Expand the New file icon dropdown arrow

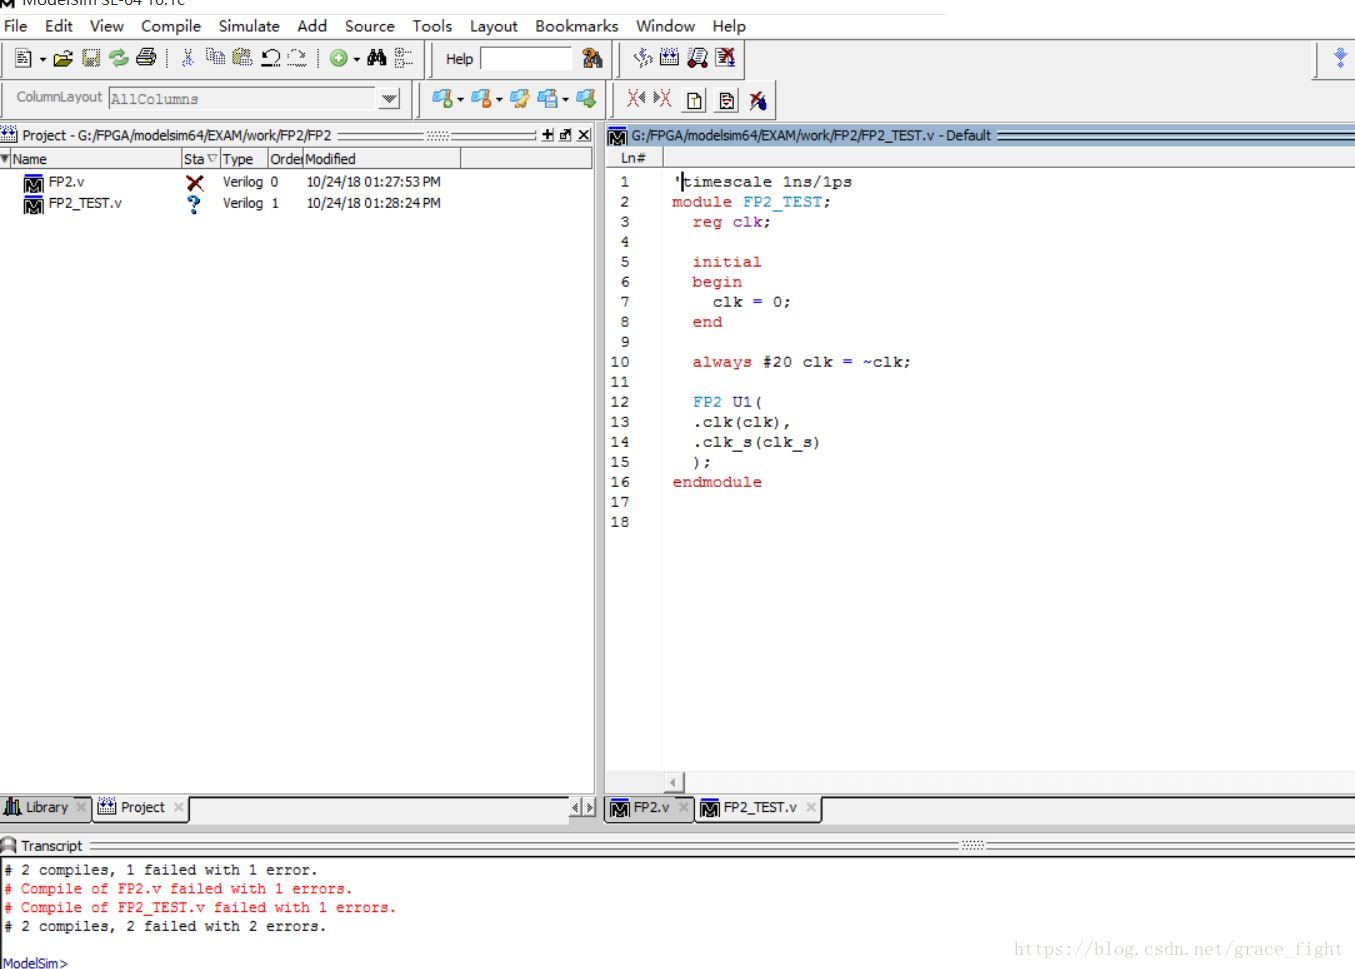43,60
